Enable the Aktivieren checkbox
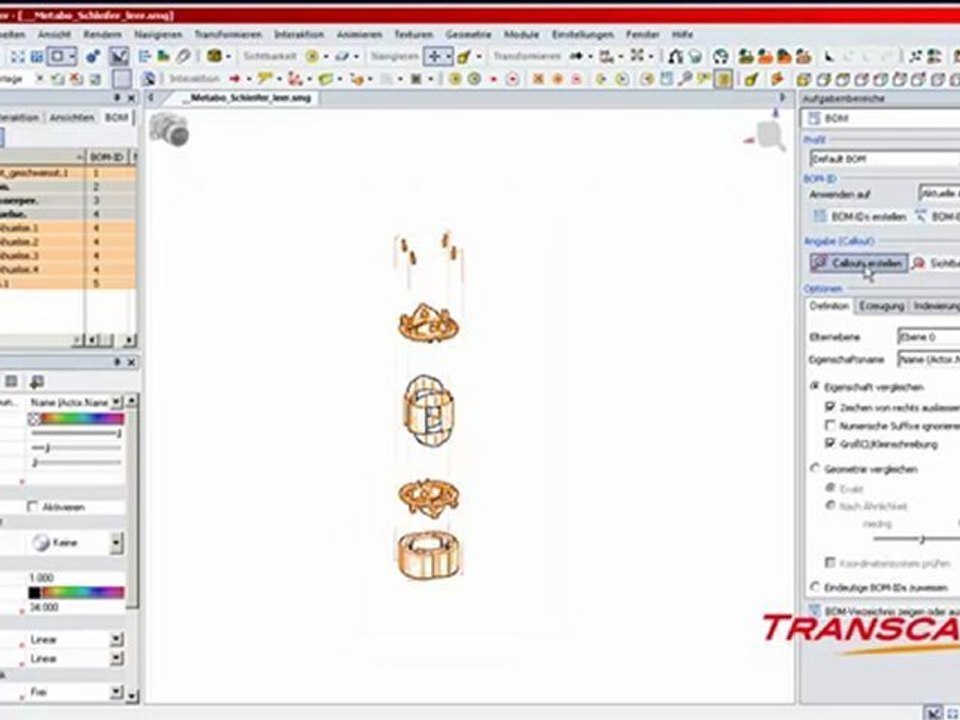The width and height of the screenshot is (960, 720). point(32,506)
